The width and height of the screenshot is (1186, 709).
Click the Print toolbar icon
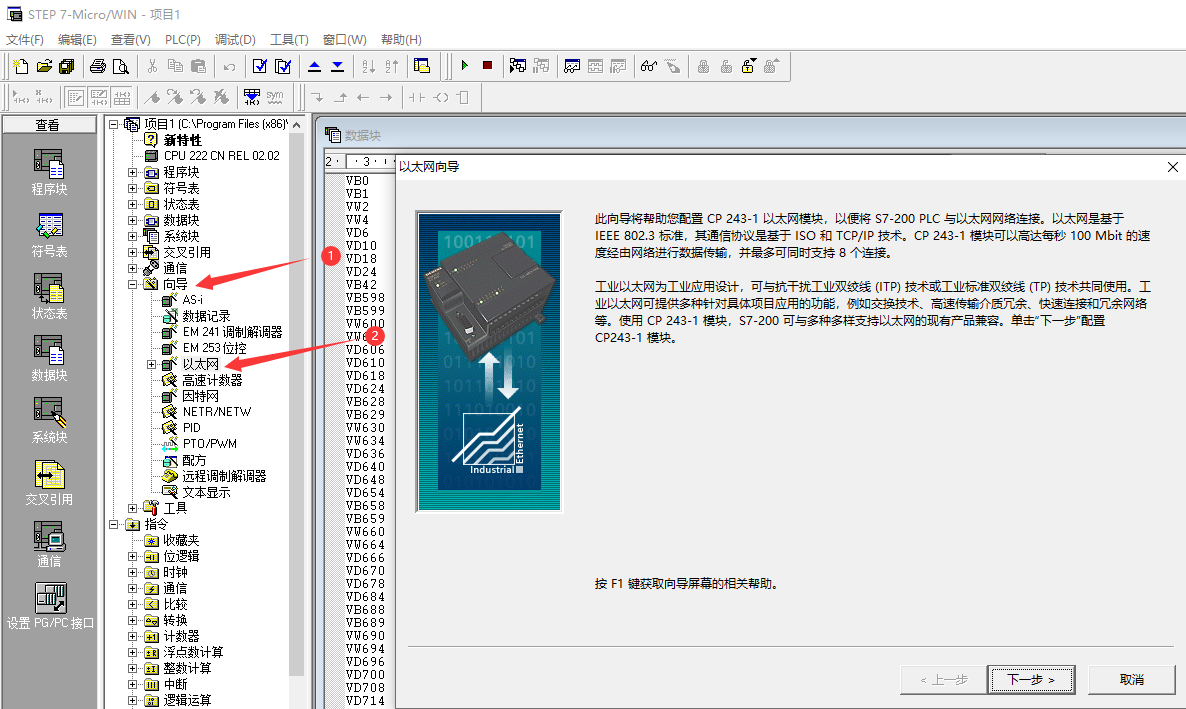coord(98,67)
